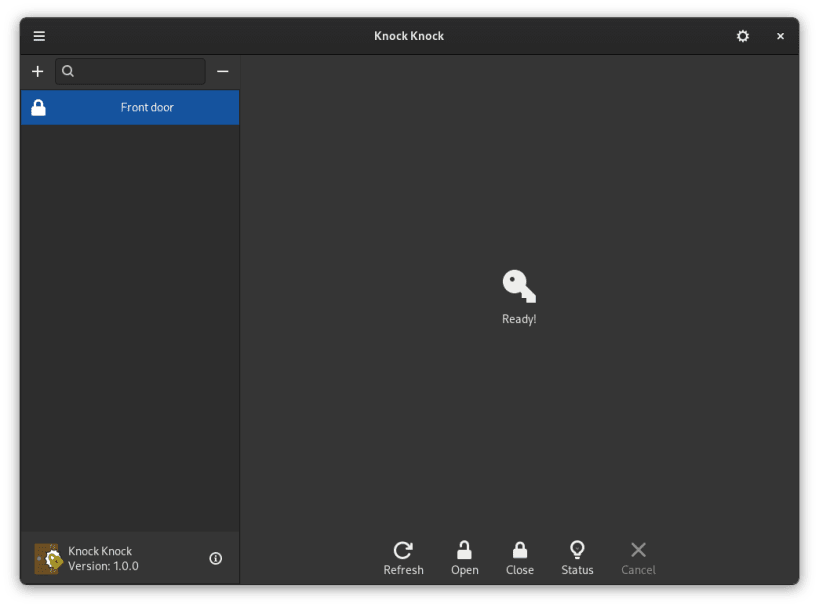Click the Refresh button
Viewport: 819px width, 607px height.
pyautogui.click(x=403, y=558)
